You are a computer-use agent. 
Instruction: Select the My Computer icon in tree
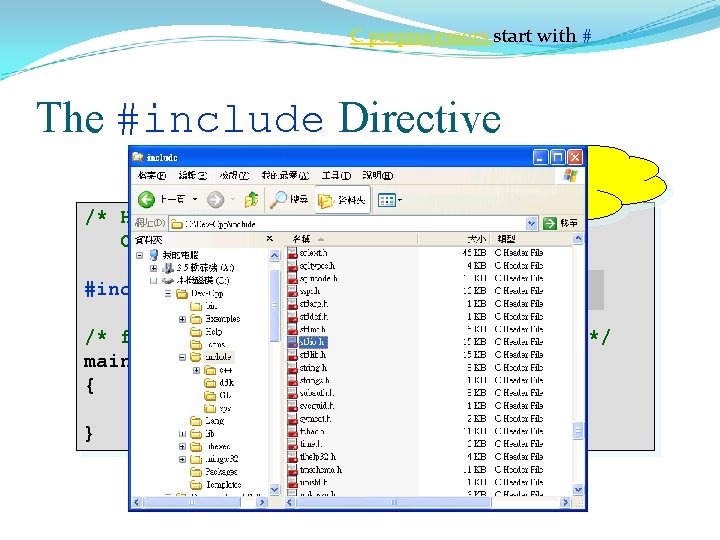pyautogui.click(x=154, y=255)
